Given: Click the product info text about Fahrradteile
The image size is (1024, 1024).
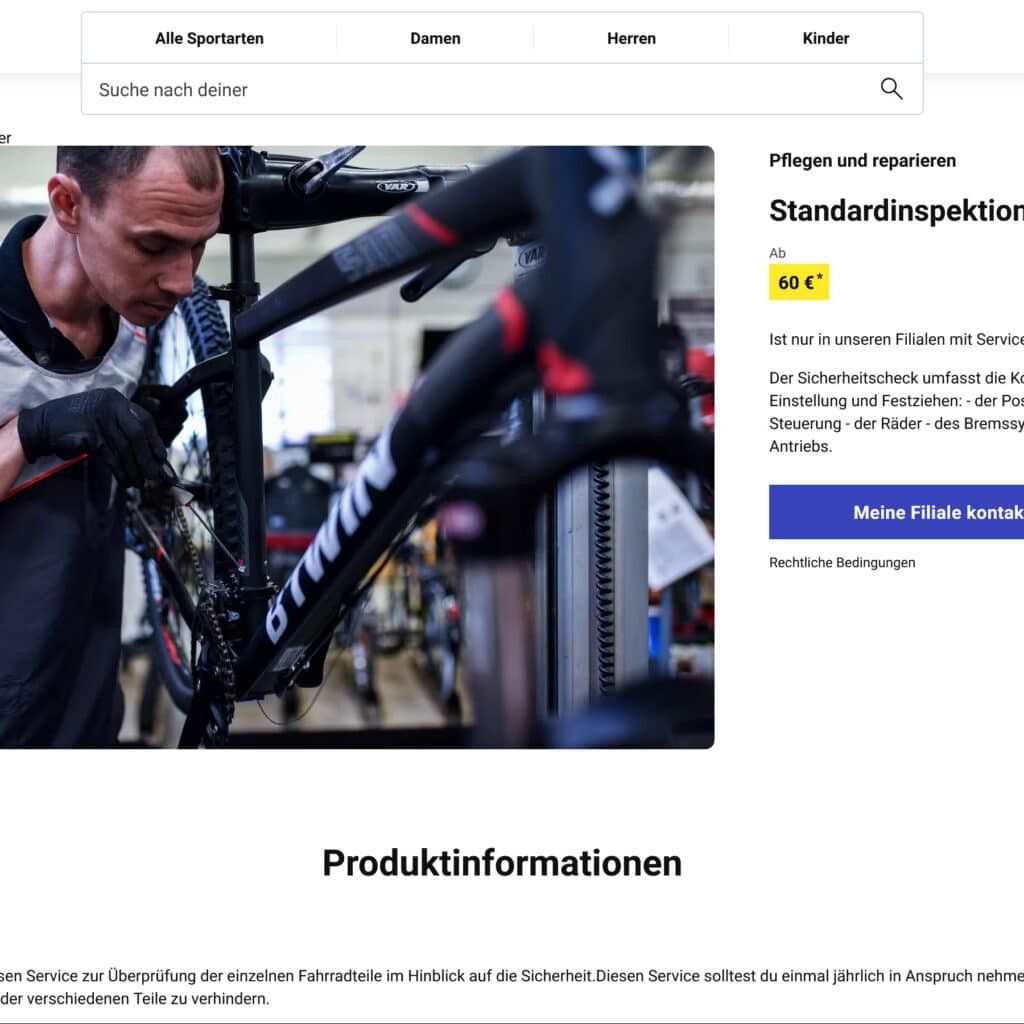Looking at the screenshot, I should point(512,987).
